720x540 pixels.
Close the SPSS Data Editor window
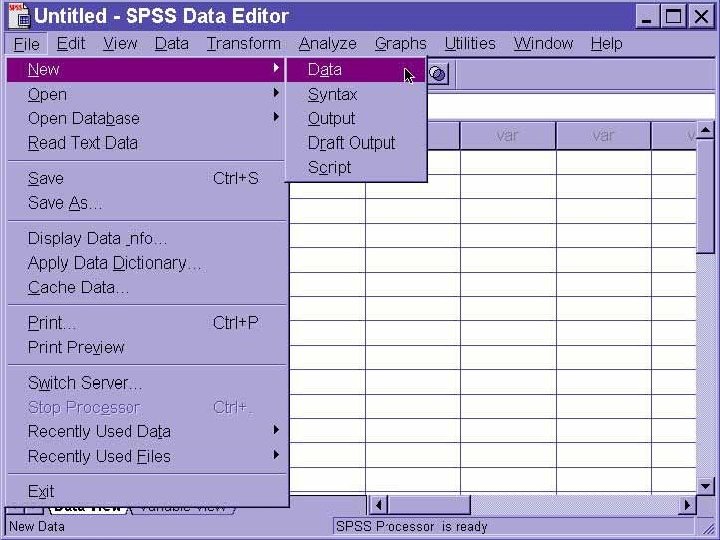(701, 17)
